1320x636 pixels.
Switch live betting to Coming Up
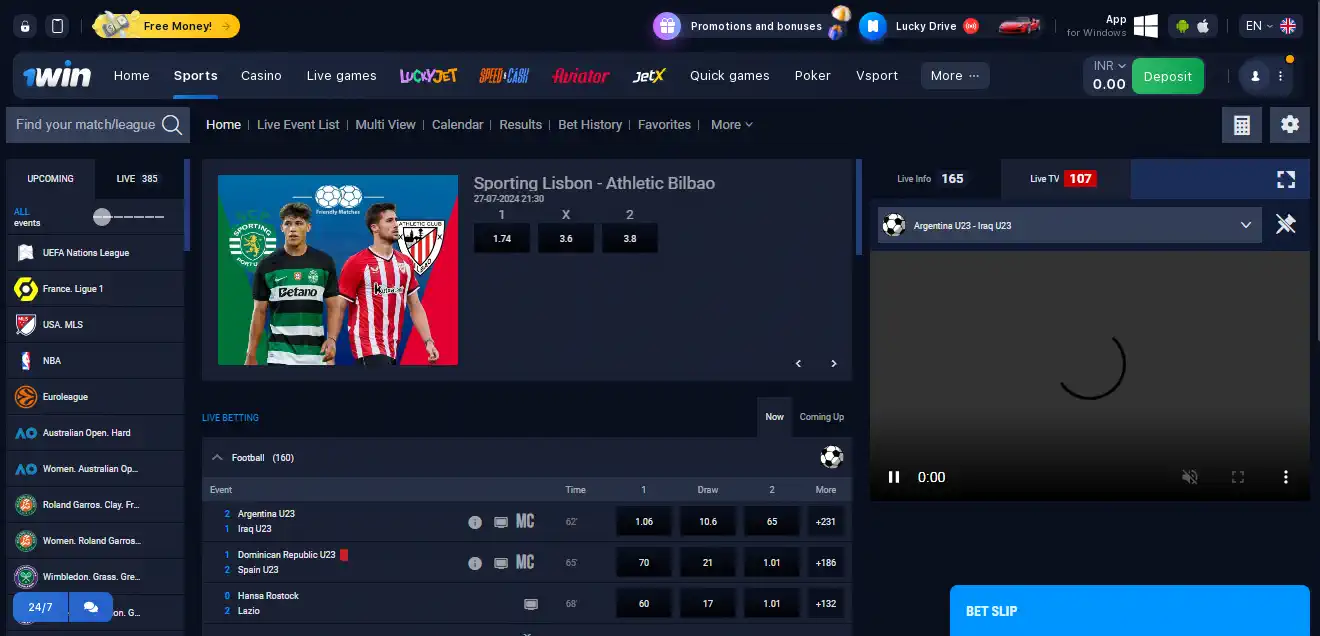tap(821, 417)
